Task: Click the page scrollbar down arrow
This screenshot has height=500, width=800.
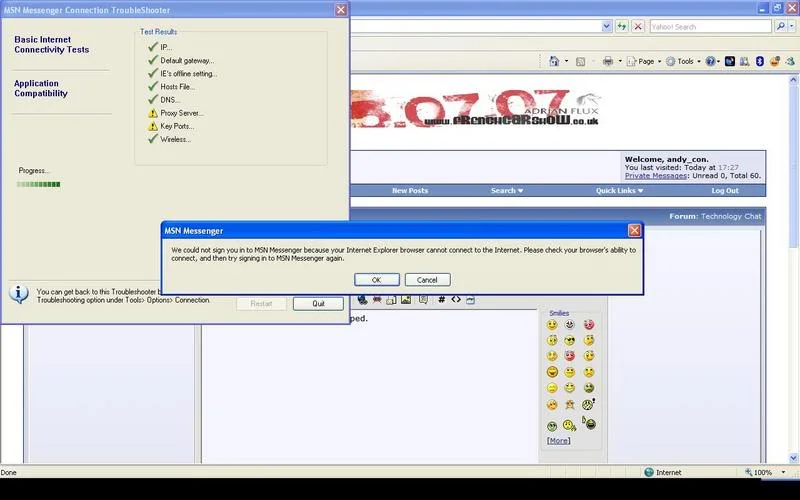Action: tap(793, 458)
